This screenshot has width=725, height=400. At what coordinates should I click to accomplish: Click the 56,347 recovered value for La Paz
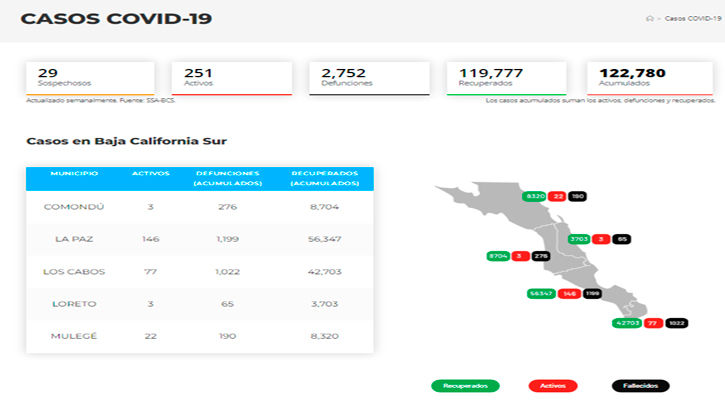click(x=325, y=239)
